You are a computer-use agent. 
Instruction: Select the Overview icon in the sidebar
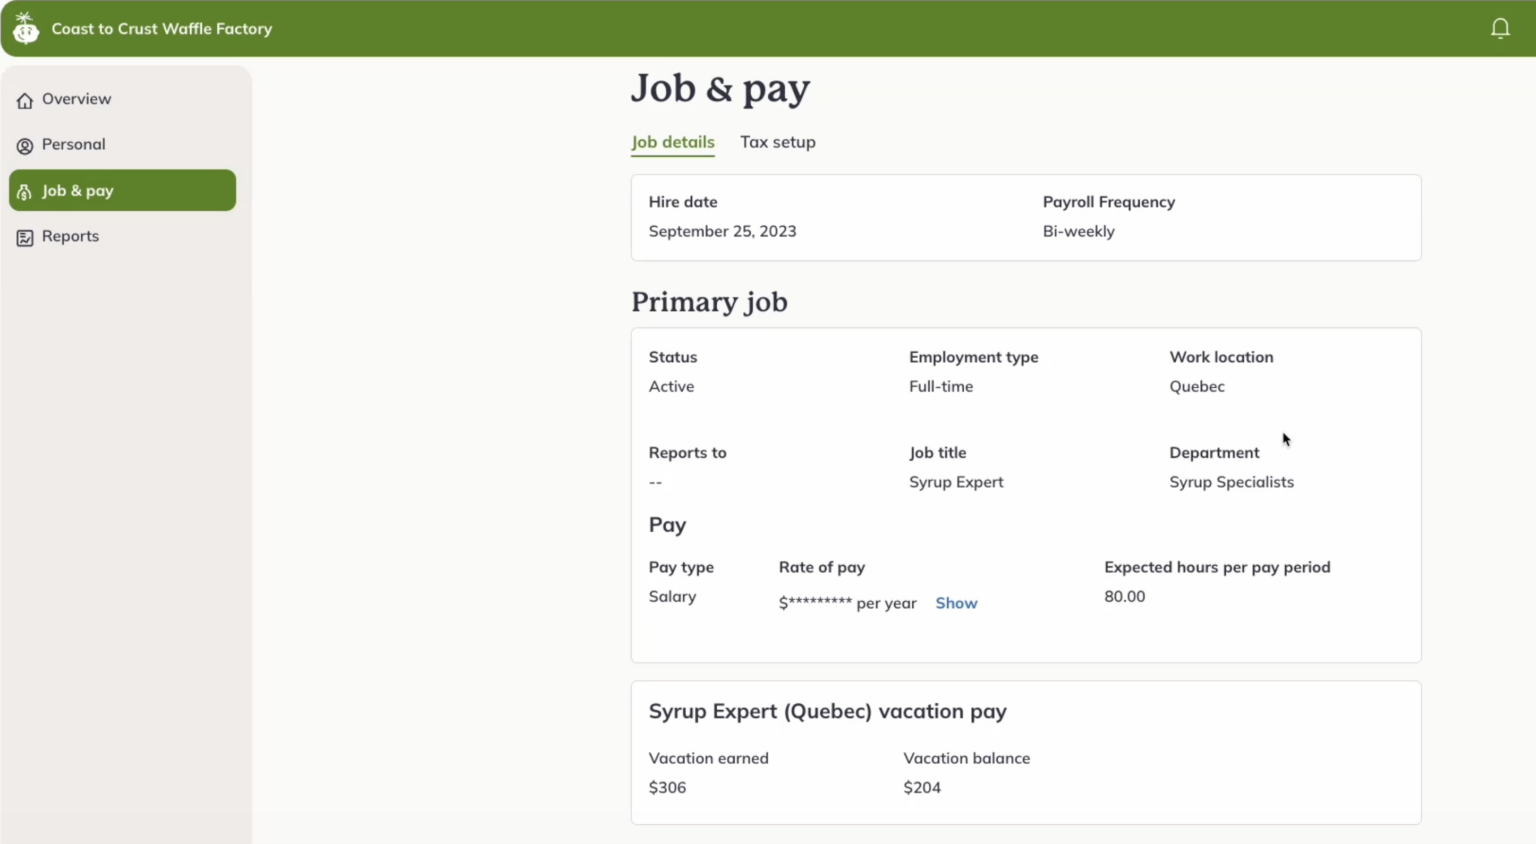24,99
